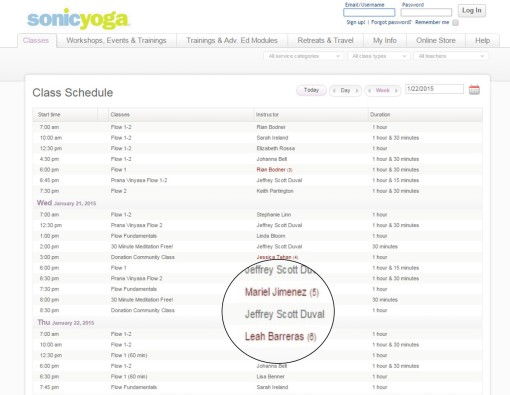Select 3:00 pm Donation Community Class

click(x=143, y=257)
